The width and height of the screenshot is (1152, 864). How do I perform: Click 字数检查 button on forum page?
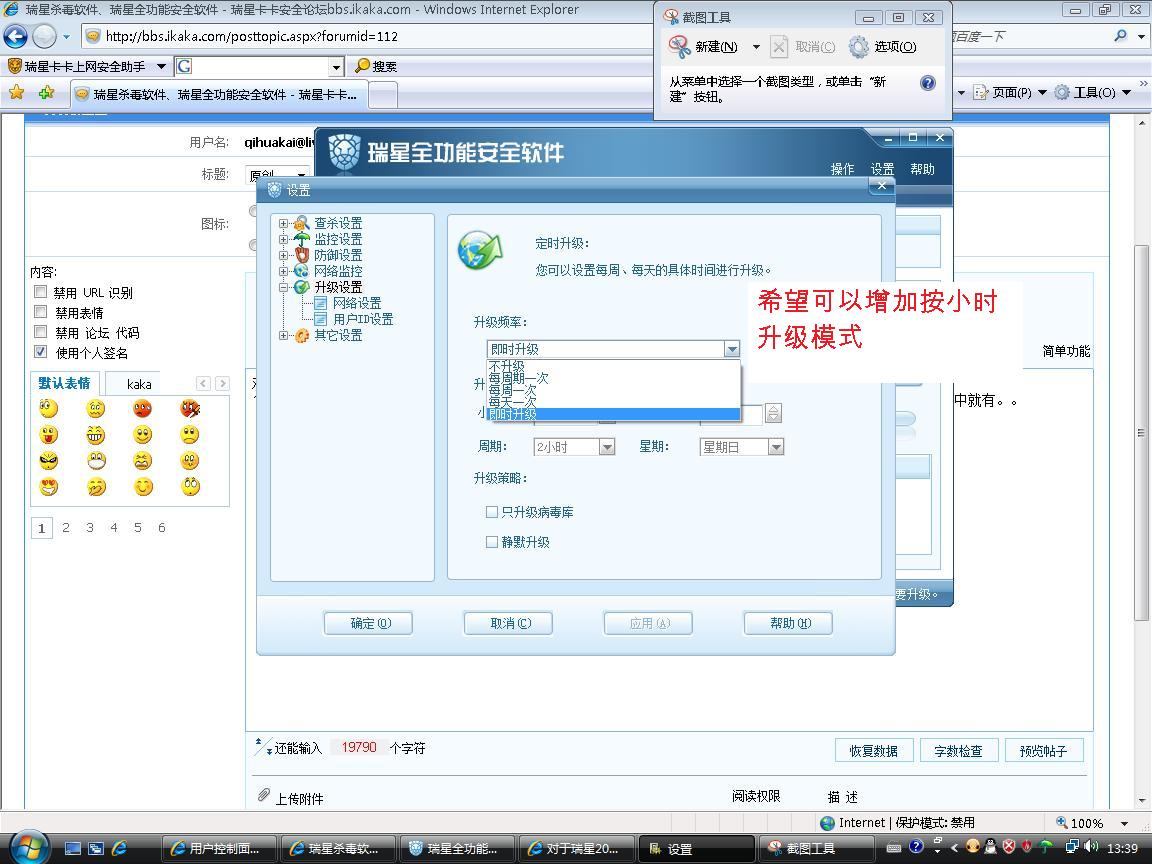958,751
